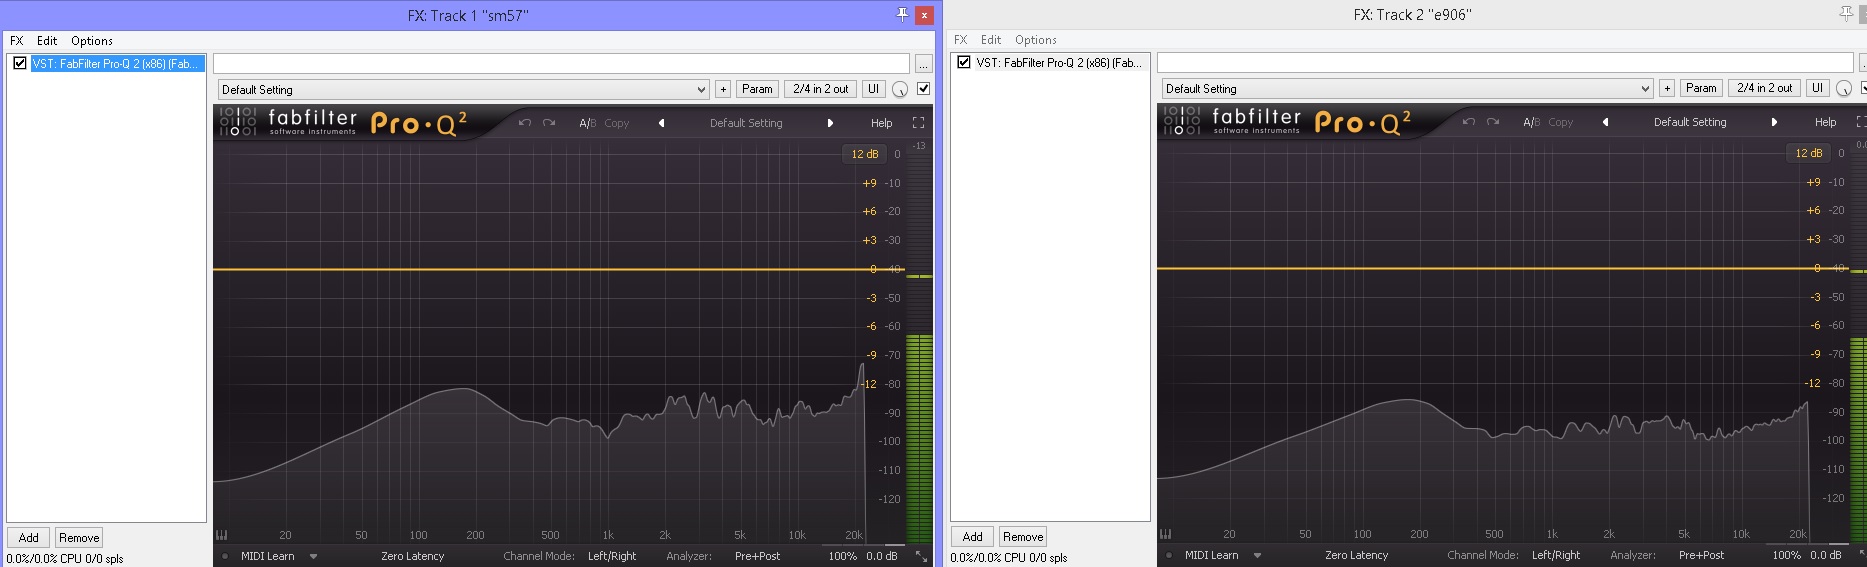Open MIDI Learn arrow menu in sm57 plugin

click(314, 556)
